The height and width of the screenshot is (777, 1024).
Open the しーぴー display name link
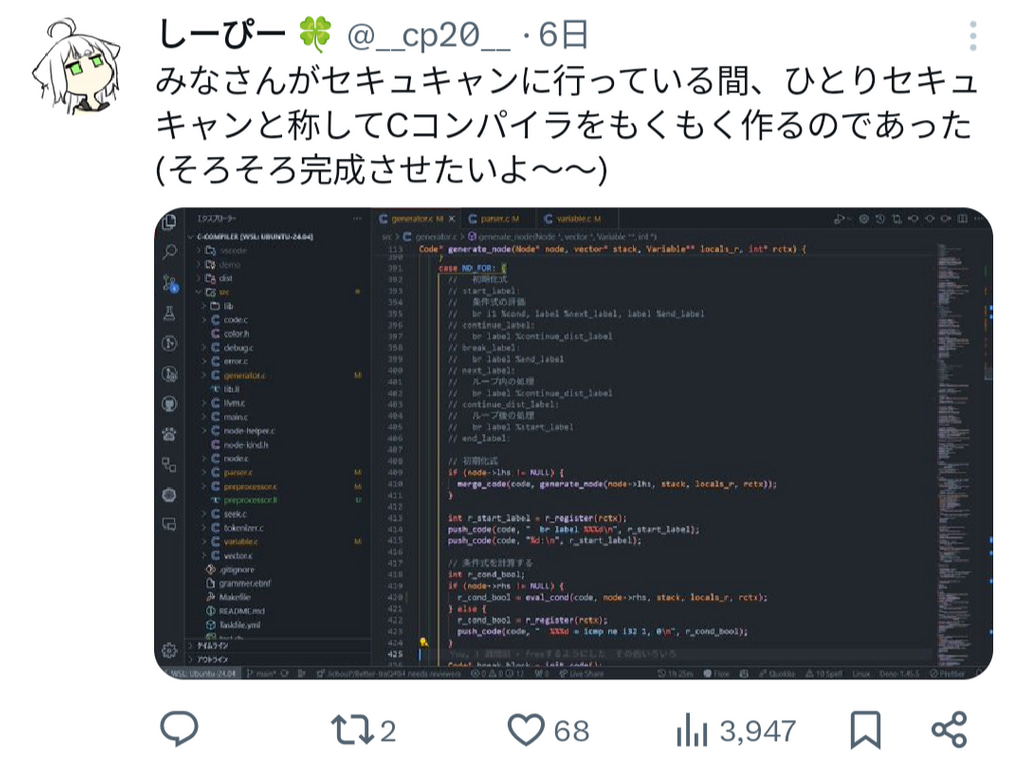point(222,35)
